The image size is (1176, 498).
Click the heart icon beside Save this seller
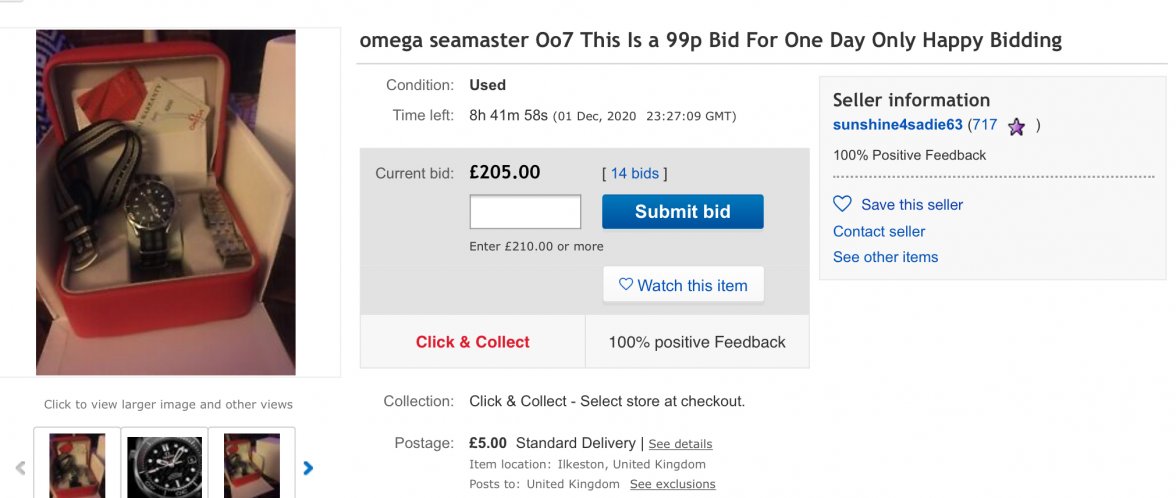tap(842, 204)
